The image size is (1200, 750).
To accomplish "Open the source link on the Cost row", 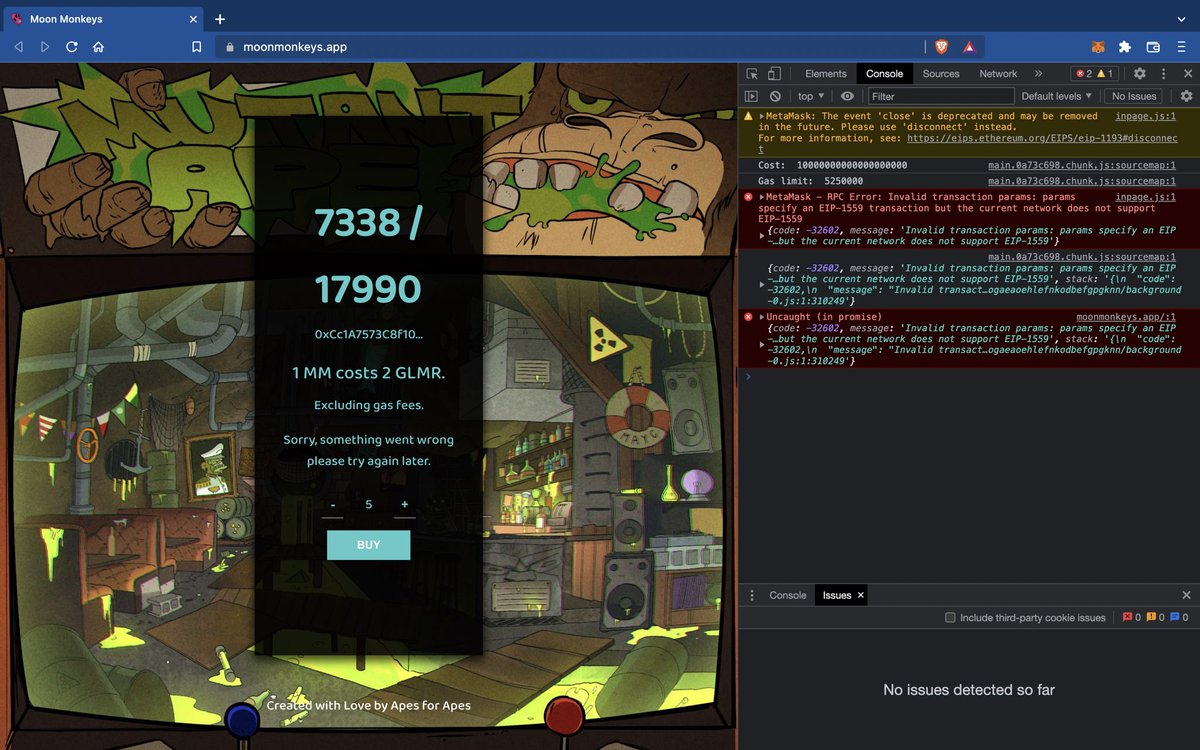I will [x=1082, y=165].
